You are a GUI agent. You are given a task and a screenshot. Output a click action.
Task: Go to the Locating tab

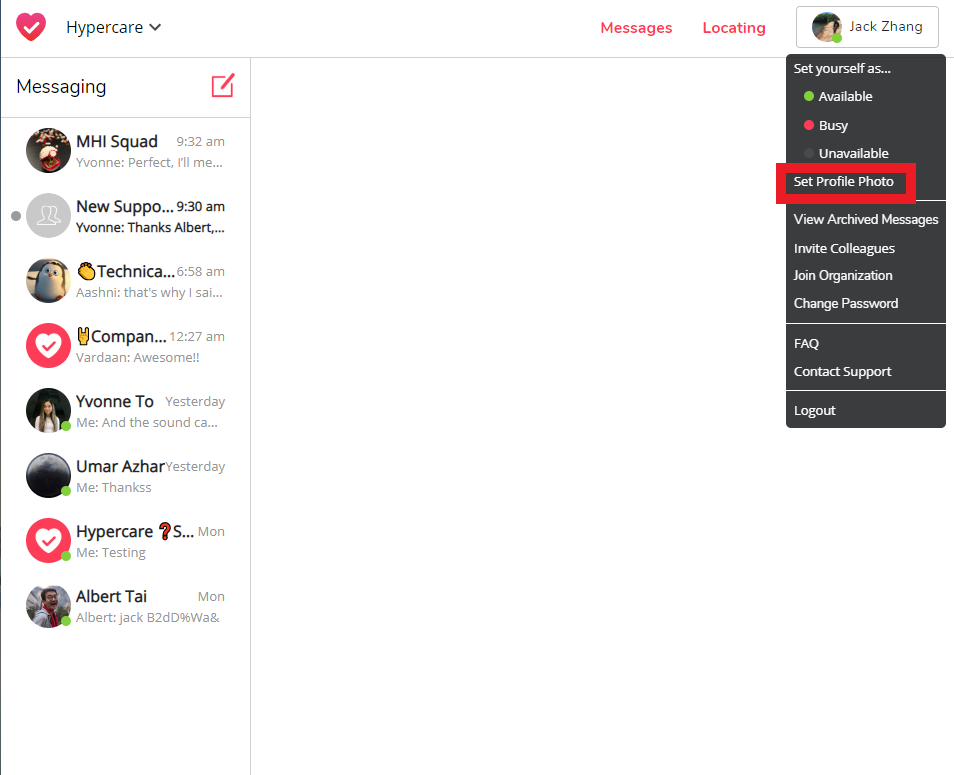click(x=734, y=27)
